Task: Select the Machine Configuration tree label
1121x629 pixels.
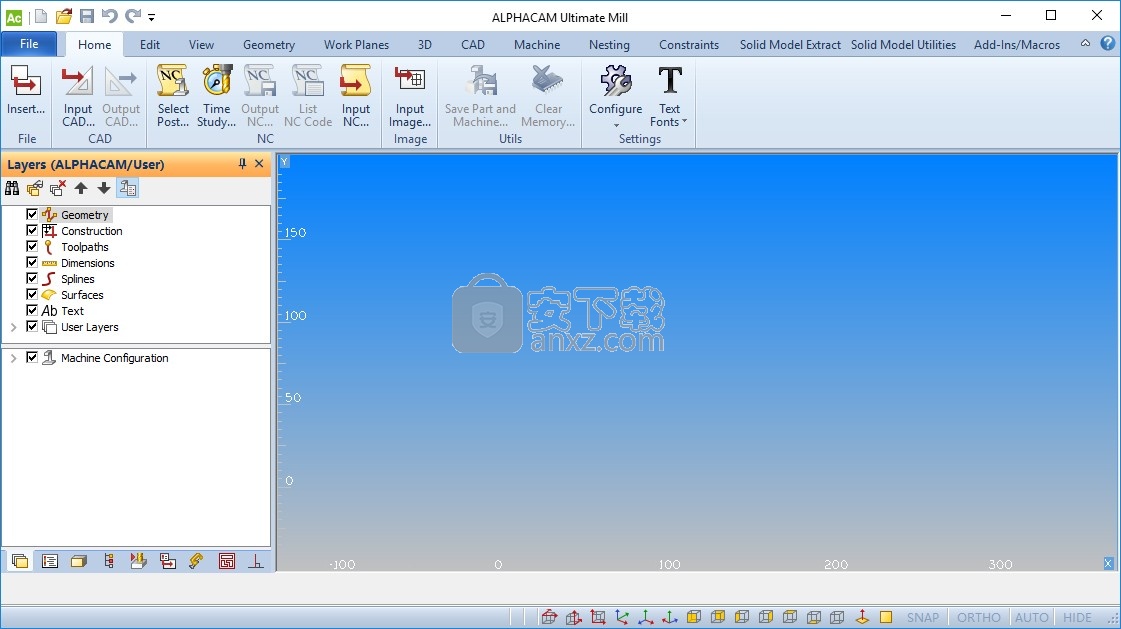Action: point(114,358)
